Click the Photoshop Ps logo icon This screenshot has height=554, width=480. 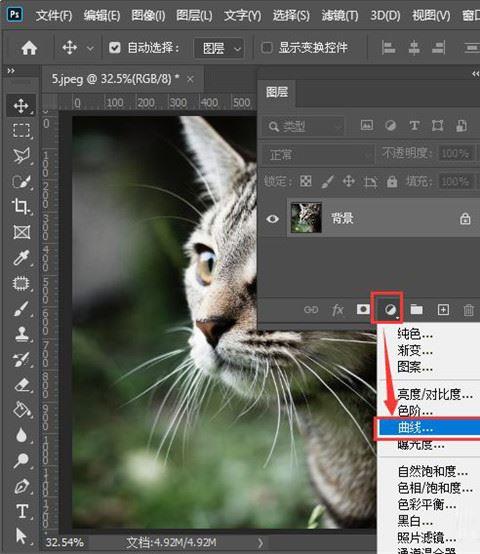[15, 14]
